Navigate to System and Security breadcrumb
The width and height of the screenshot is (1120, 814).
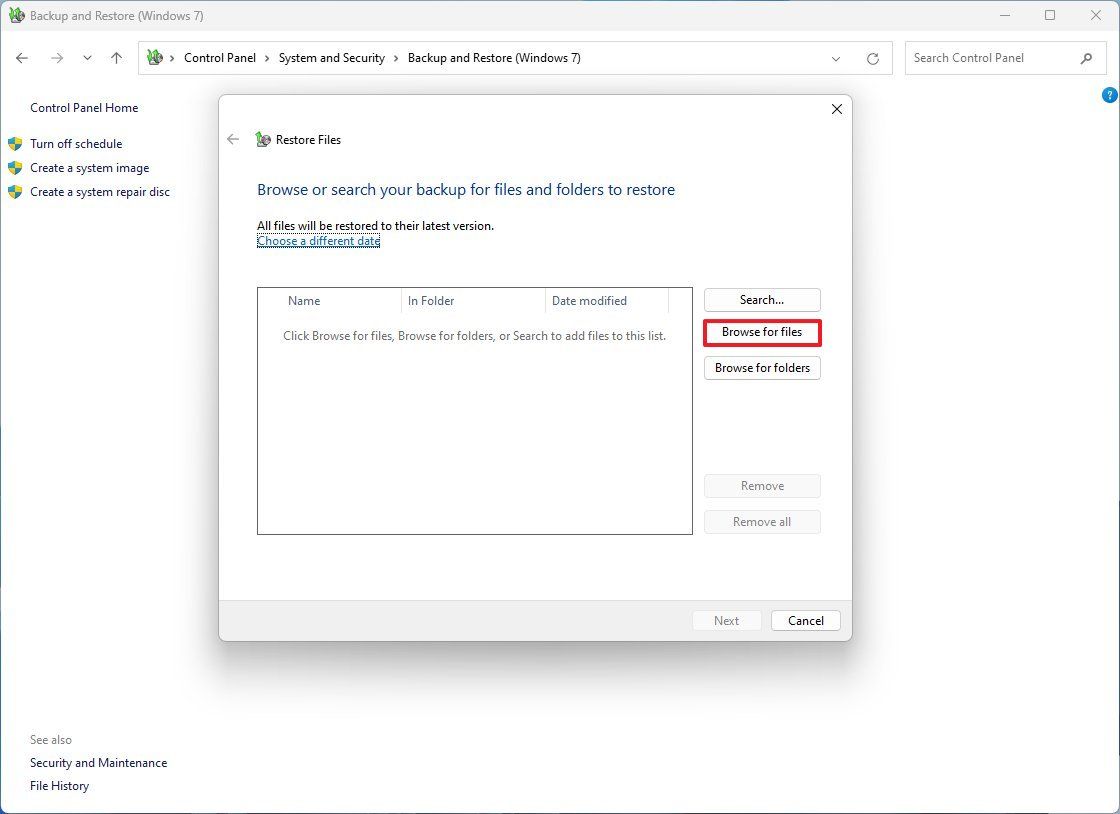(x=332, y=58)
